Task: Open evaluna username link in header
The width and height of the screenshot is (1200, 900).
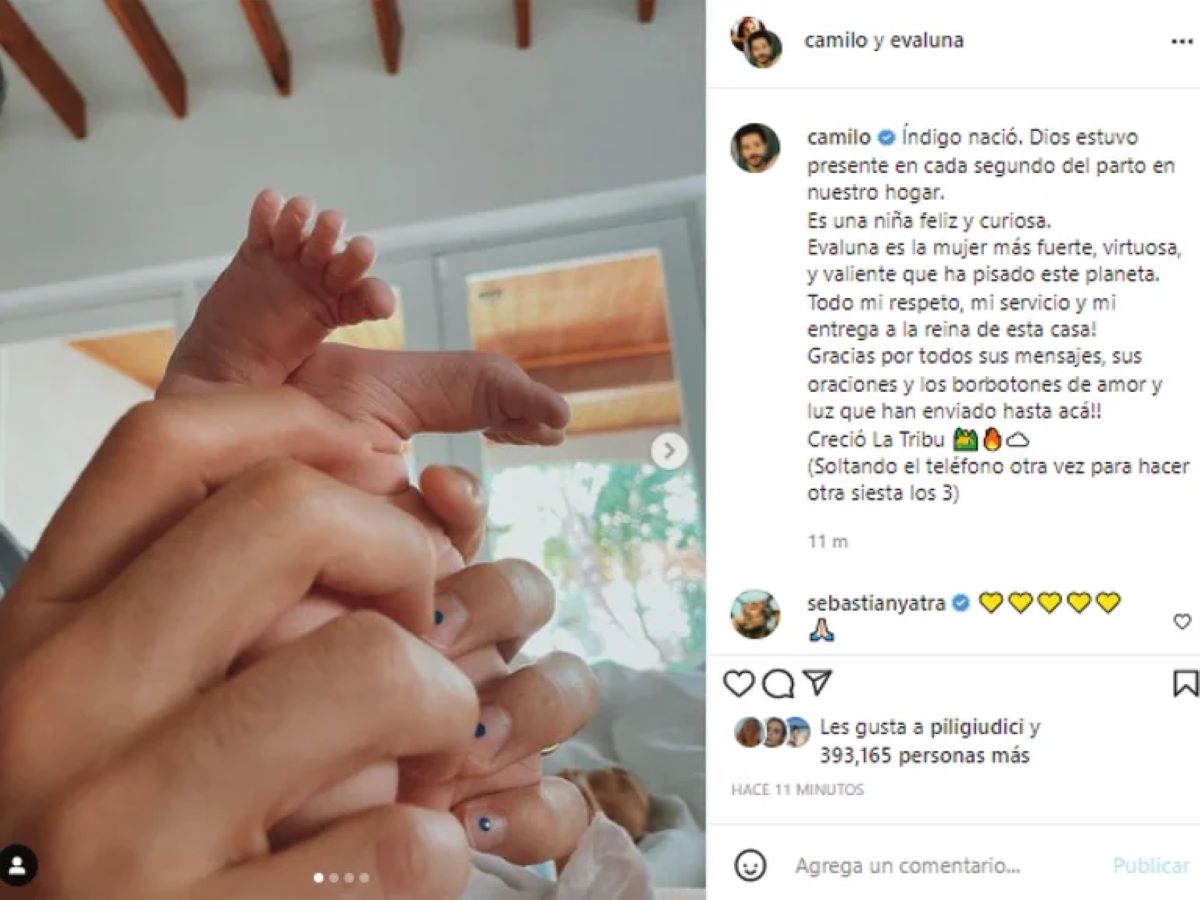Action: pos(928,41)
